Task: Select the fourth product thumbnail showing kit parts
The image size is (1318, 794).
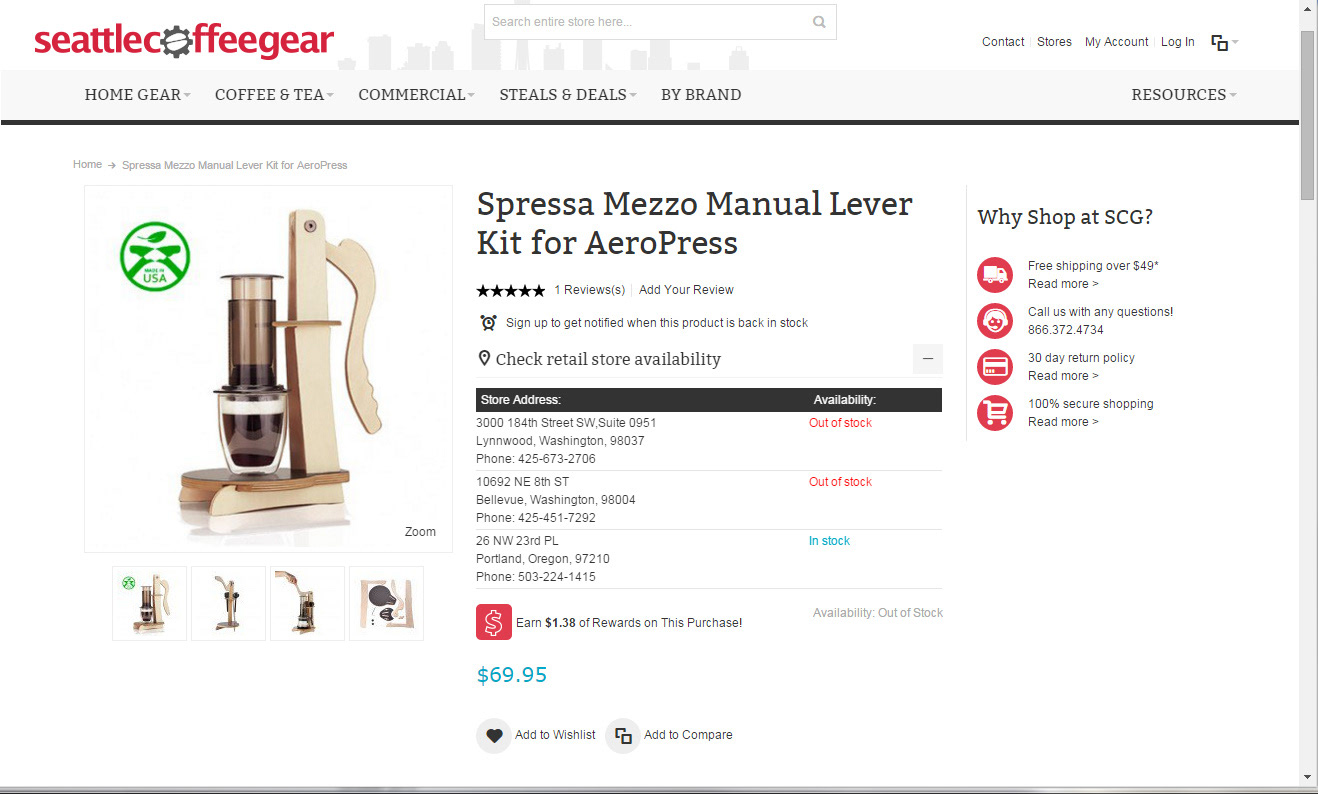Action: click(x=386, y=603)
